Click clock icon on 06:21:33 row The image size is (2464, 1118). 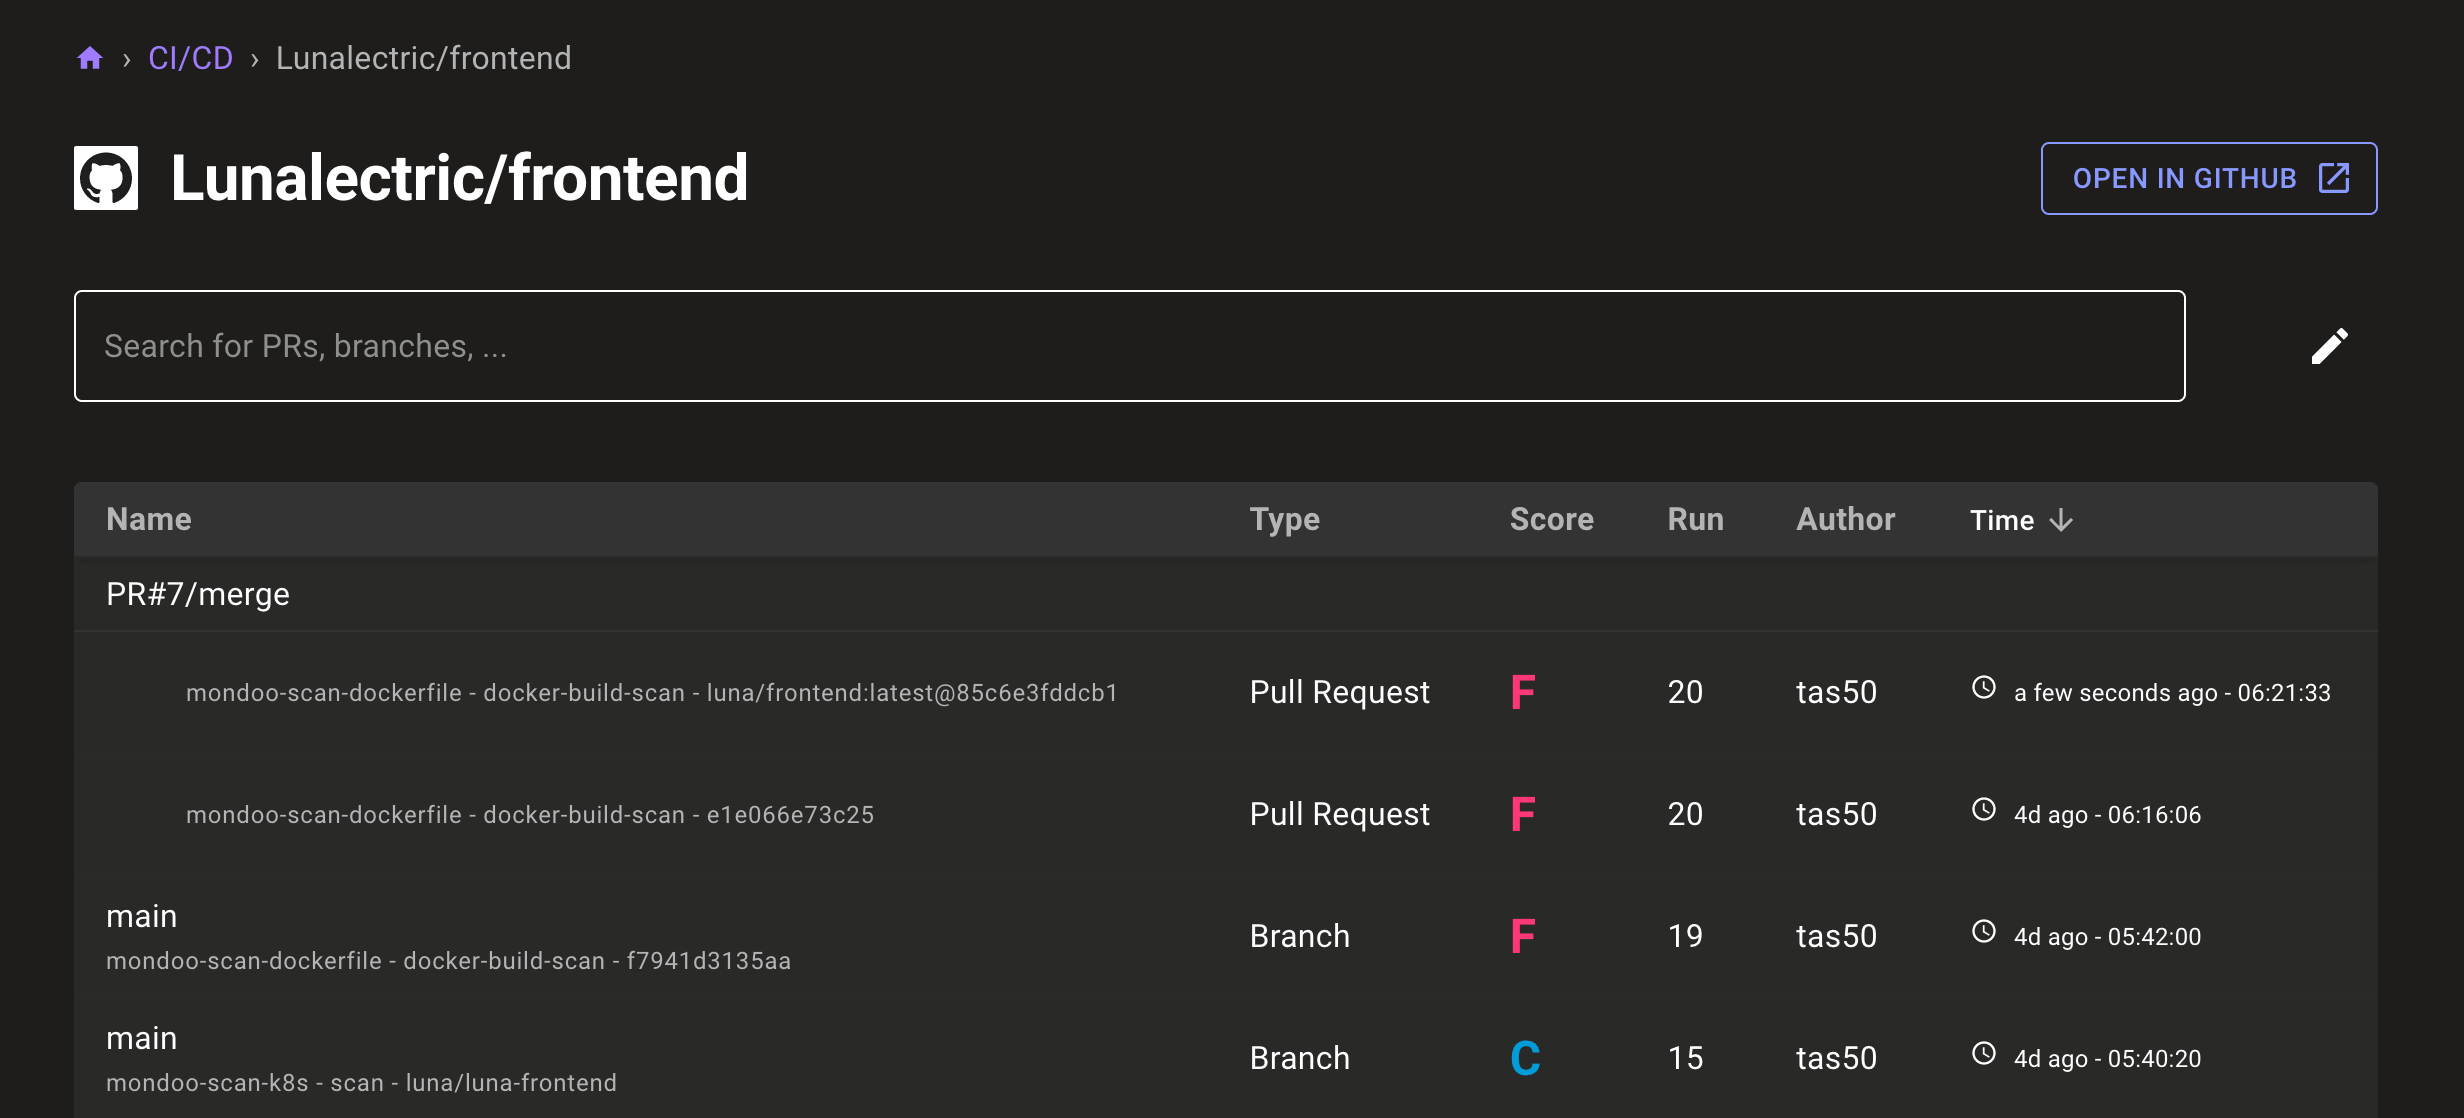click(x=1984, y=688)
